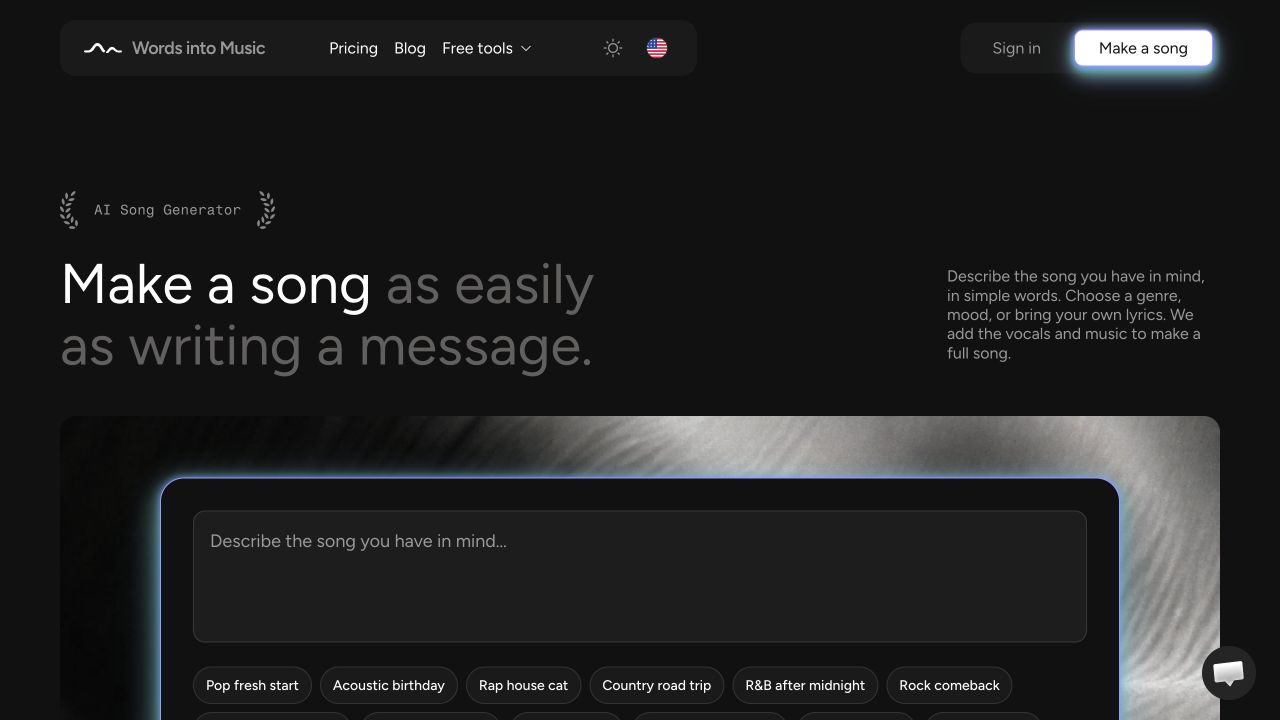Expand the Free tools dropdown
The image size is (1280, 720).
point(487,48)
